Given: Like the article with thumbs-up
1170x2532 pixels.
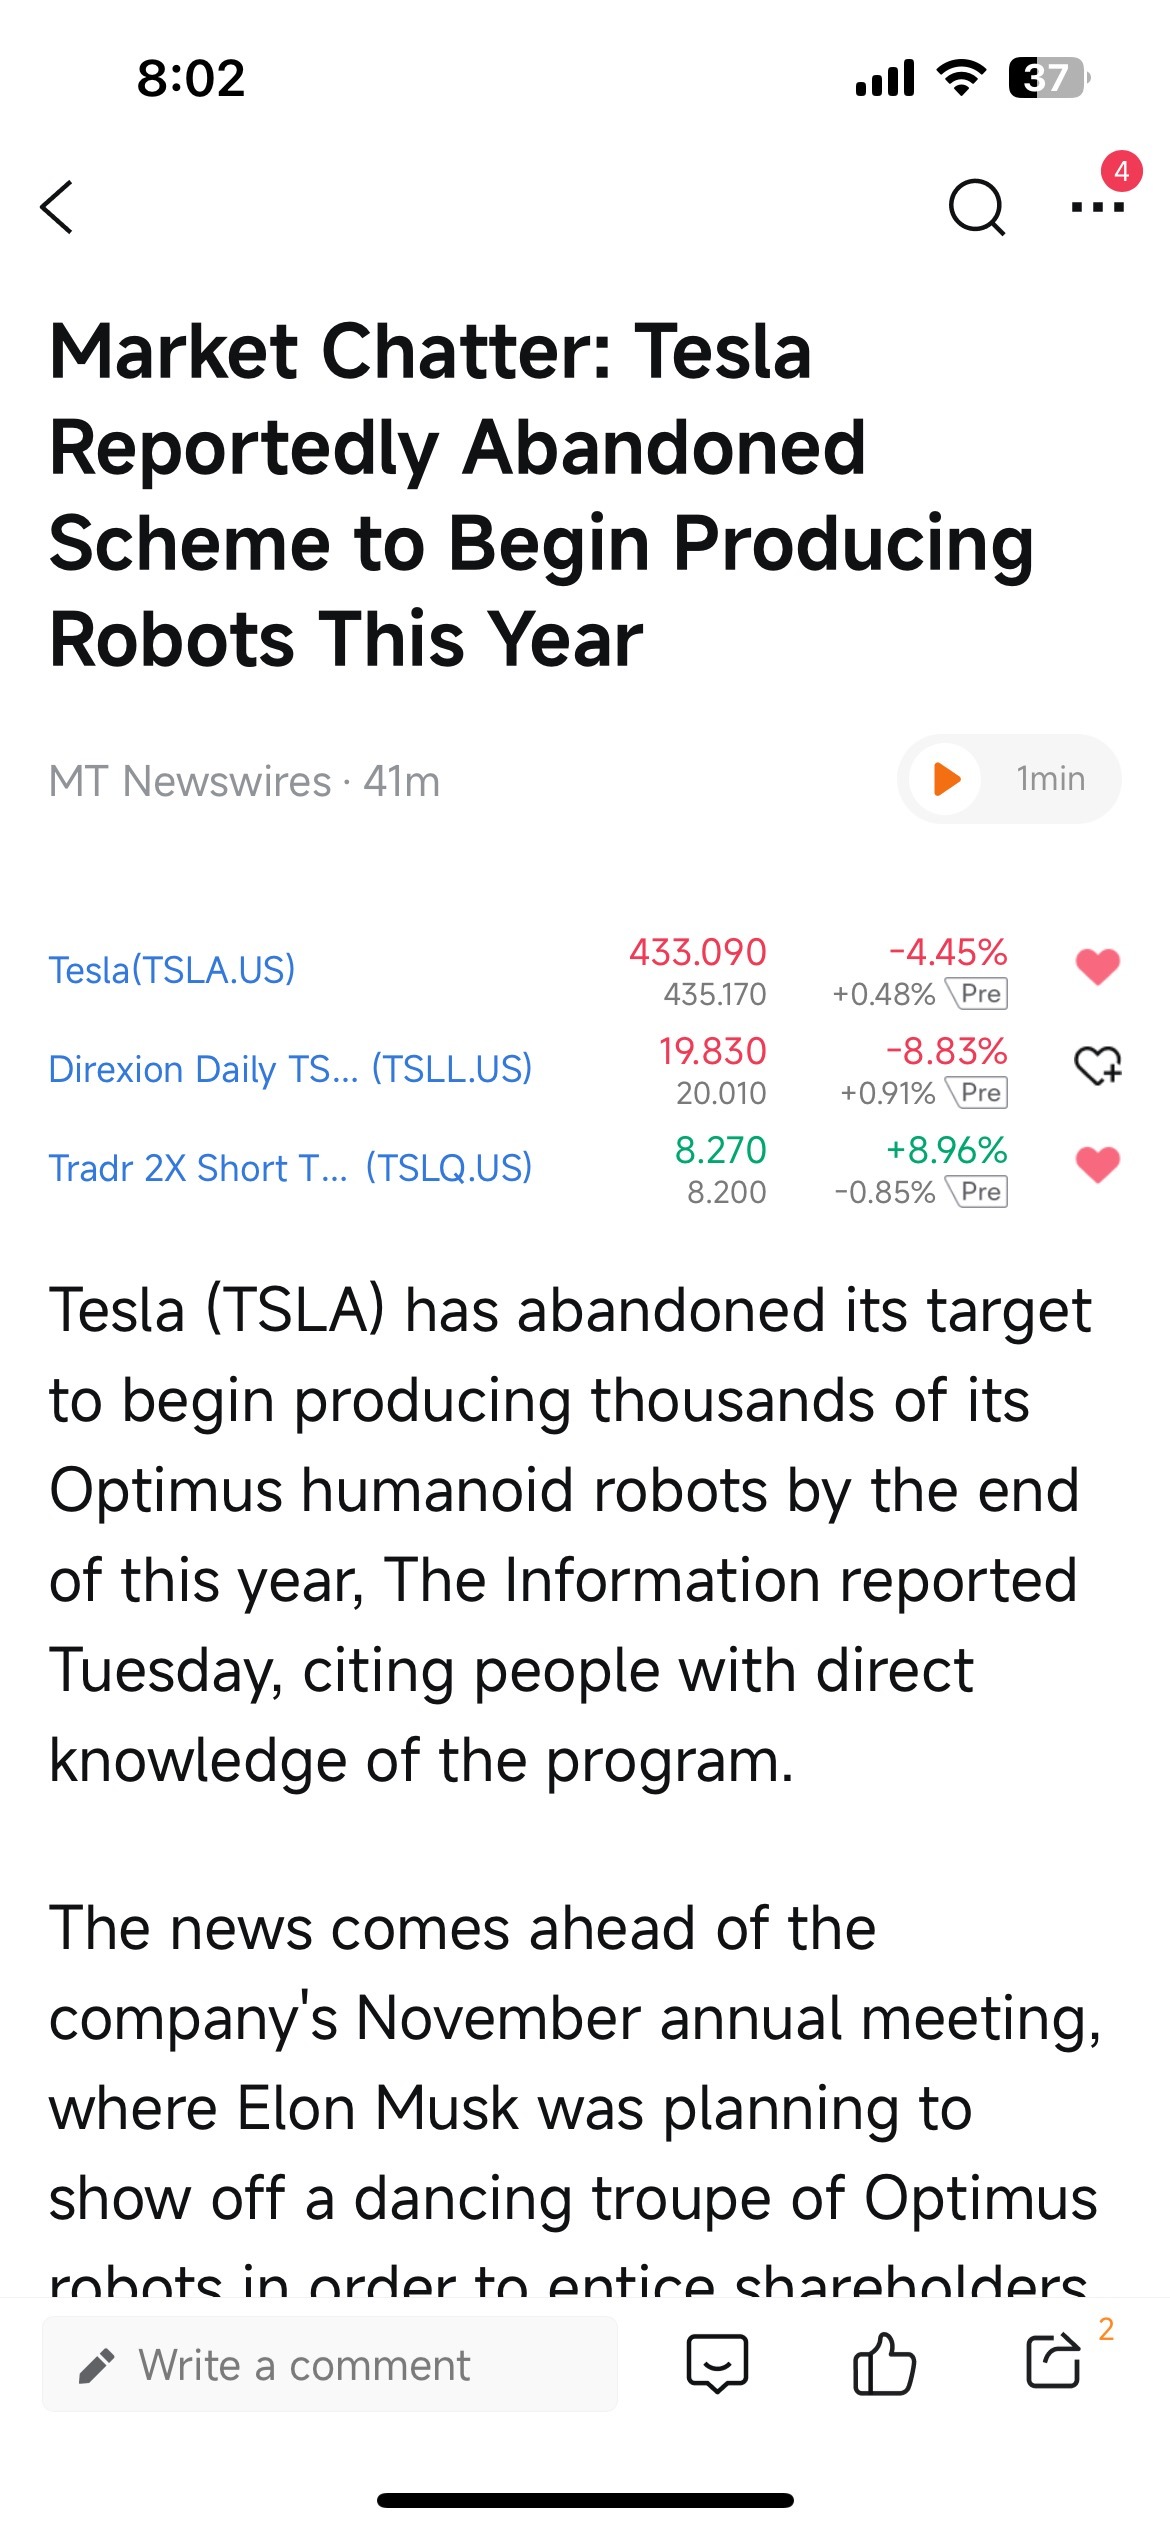Looking at the screenshot, I should (884, 2364).
